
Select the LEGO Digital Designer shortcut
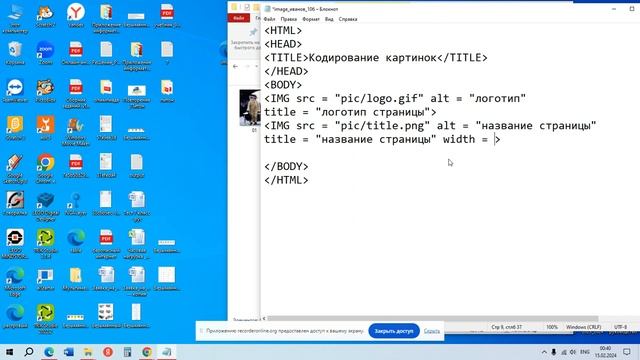click(x=45, y=206)
